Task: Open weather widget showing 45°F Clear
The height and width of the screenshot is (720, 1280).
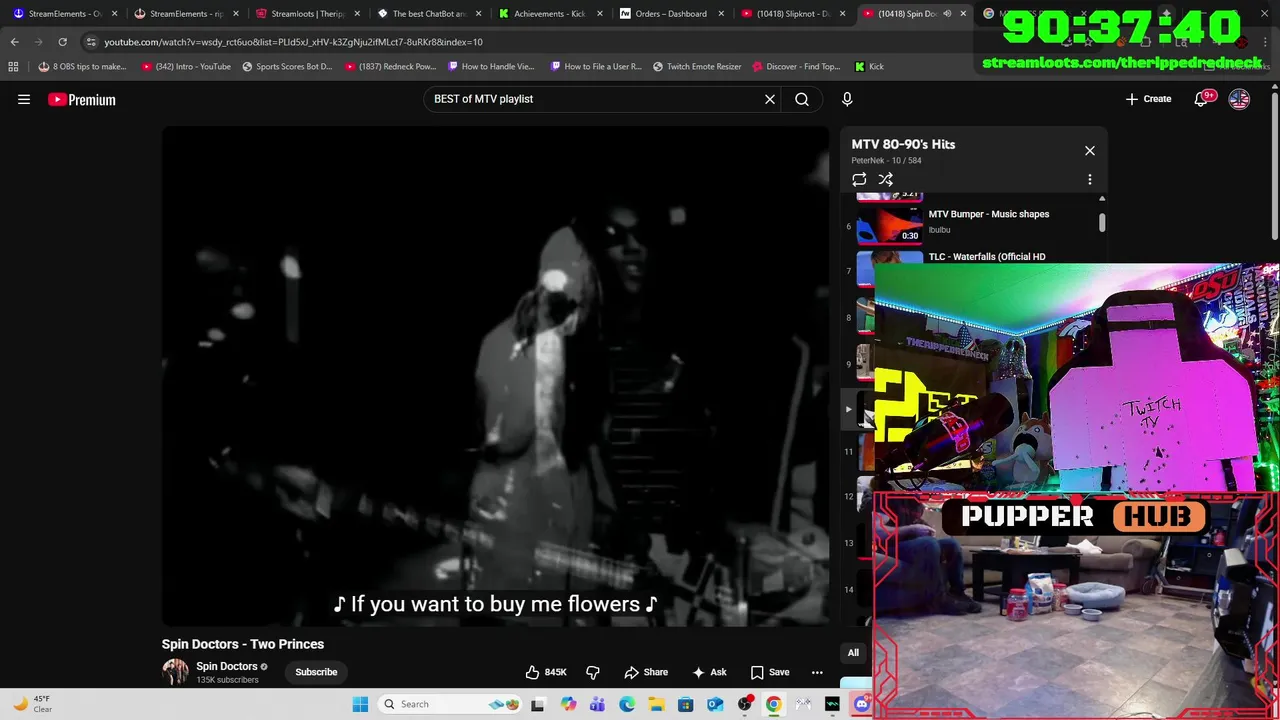Action: pos(32,704)
